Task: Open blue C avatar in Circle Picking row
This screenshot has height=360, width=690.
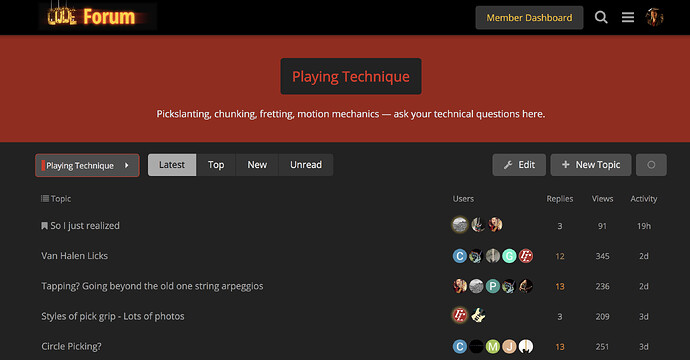Action: tap(460, 346)
